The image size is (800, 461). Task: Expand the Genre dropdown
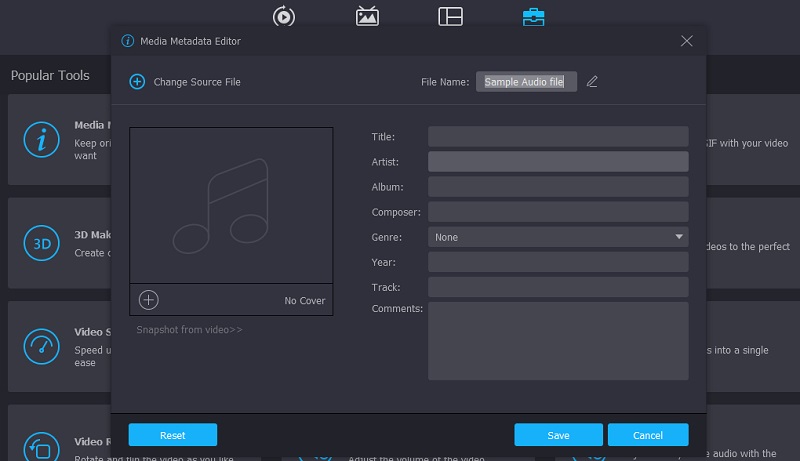679,237
